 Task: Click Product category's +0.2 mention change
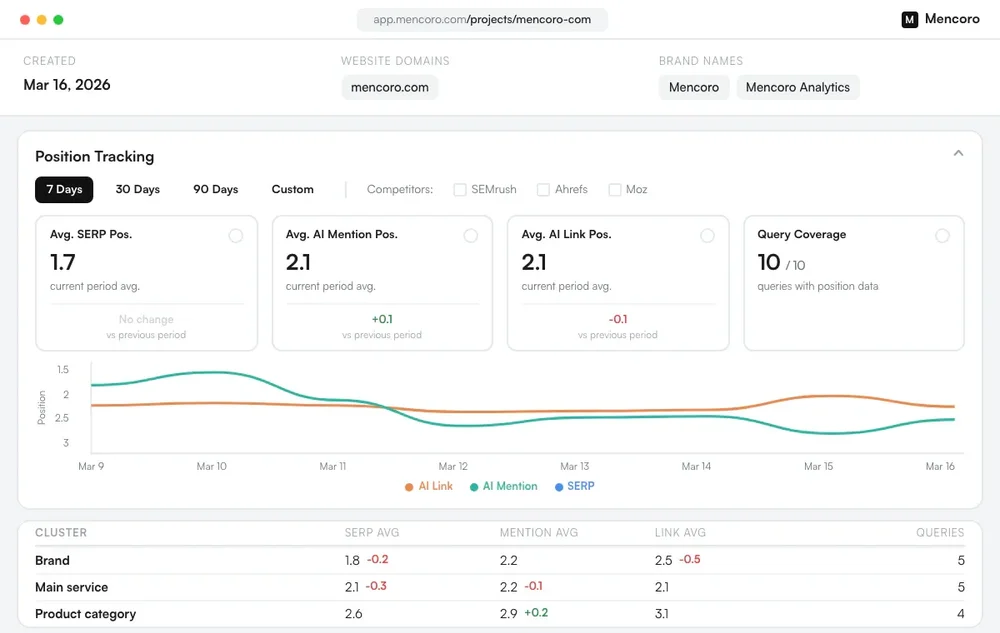coord(536,613)
